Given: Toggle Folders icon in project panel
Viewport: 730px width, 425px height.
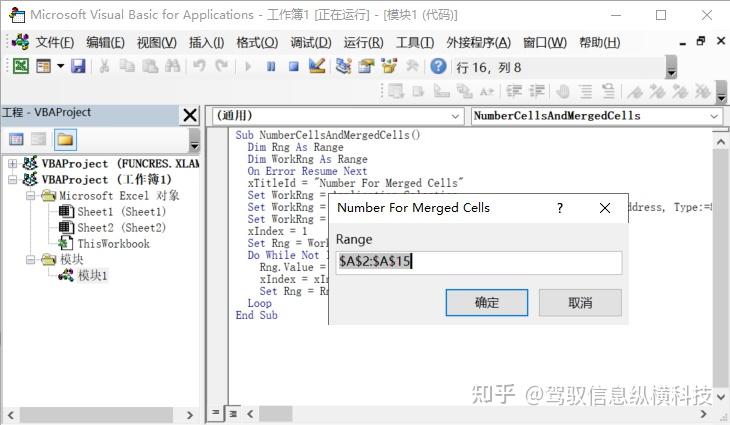Looking at the screenshot, I should [65, 139].
